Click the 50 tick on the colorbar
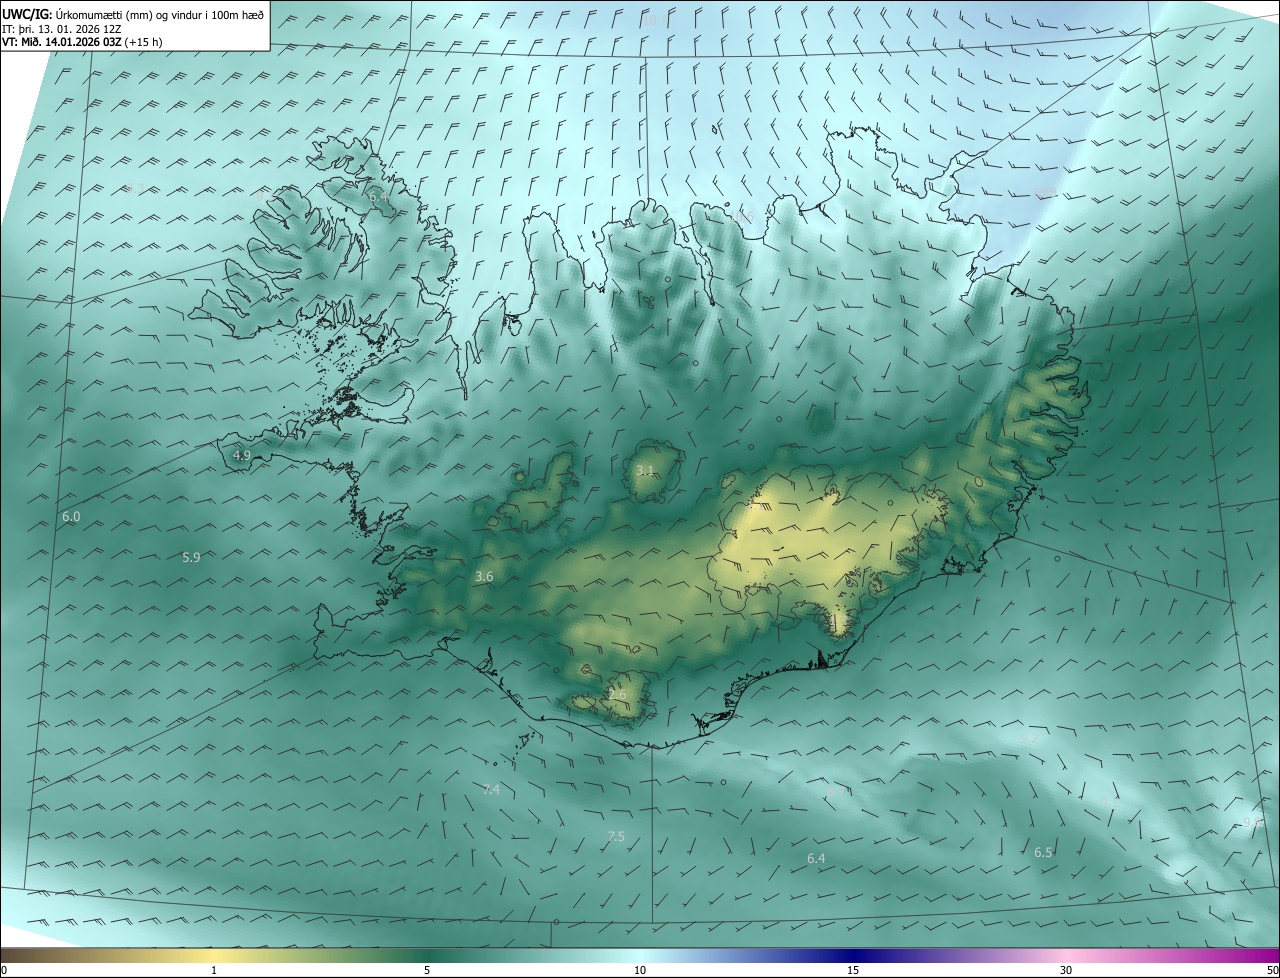 [1273, 971]
